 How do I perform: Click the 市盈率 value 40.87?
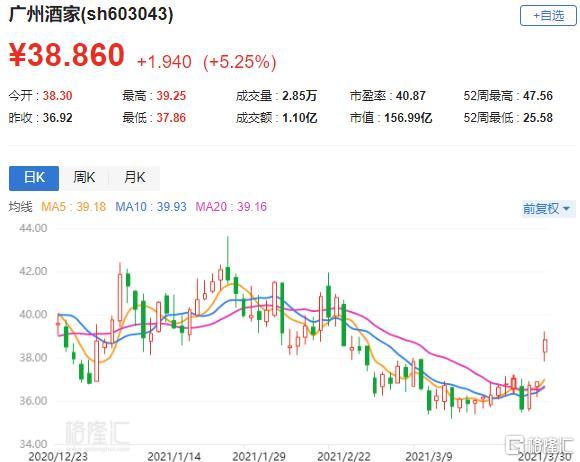411,96
